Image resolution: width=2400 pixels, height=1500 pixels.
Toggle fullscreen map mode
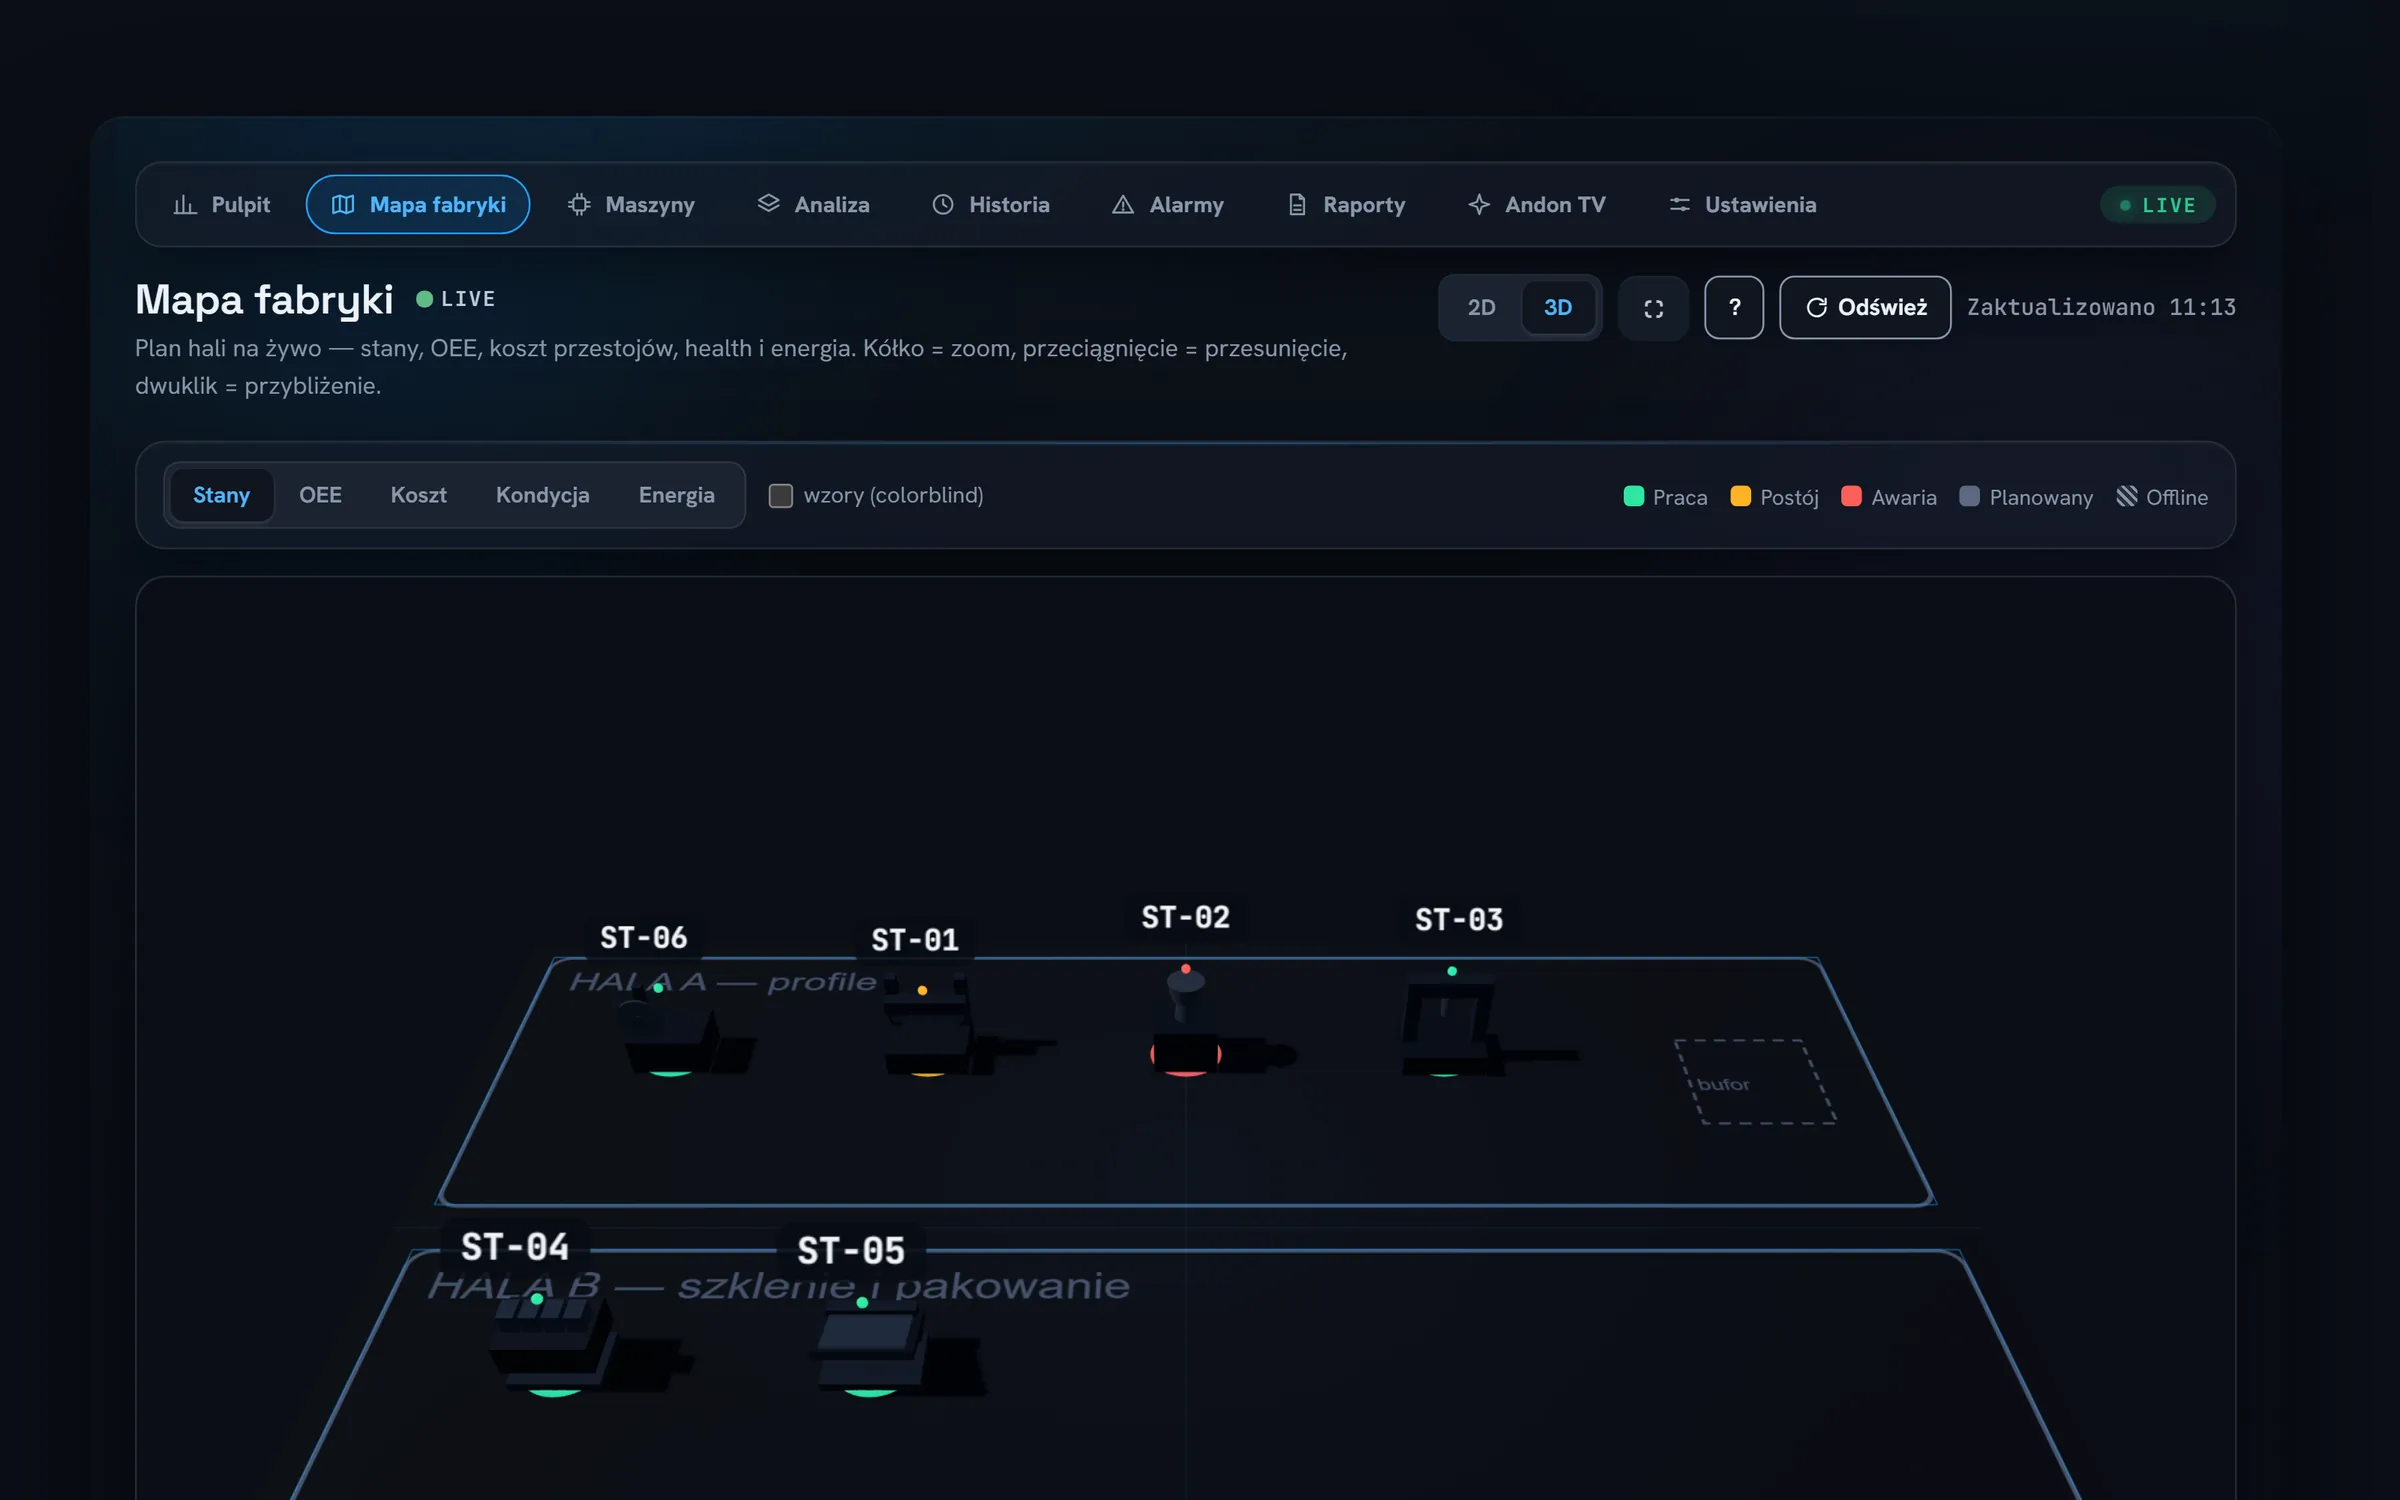[x=1654, y=308]
